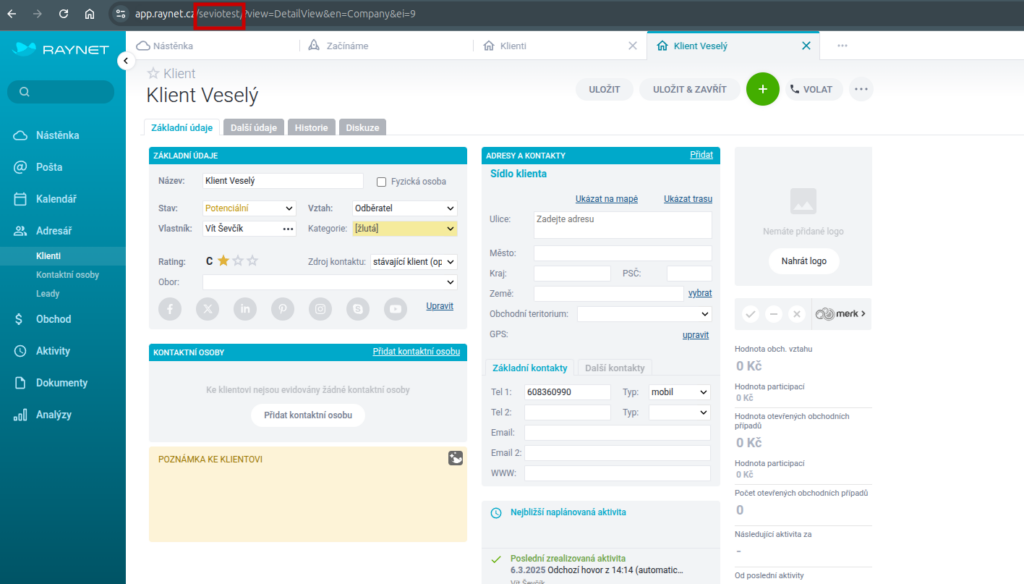Click the Ukázat na mapě link
The image size is (1024, 584).
pyautogui.click(x=606, y=199)
